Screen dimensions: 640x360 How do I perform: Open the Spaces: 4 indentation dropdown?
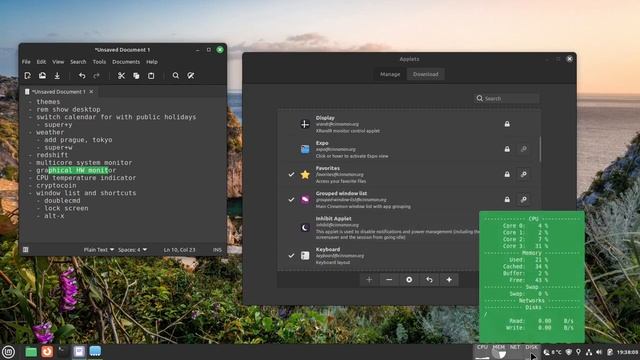point(132,249)
